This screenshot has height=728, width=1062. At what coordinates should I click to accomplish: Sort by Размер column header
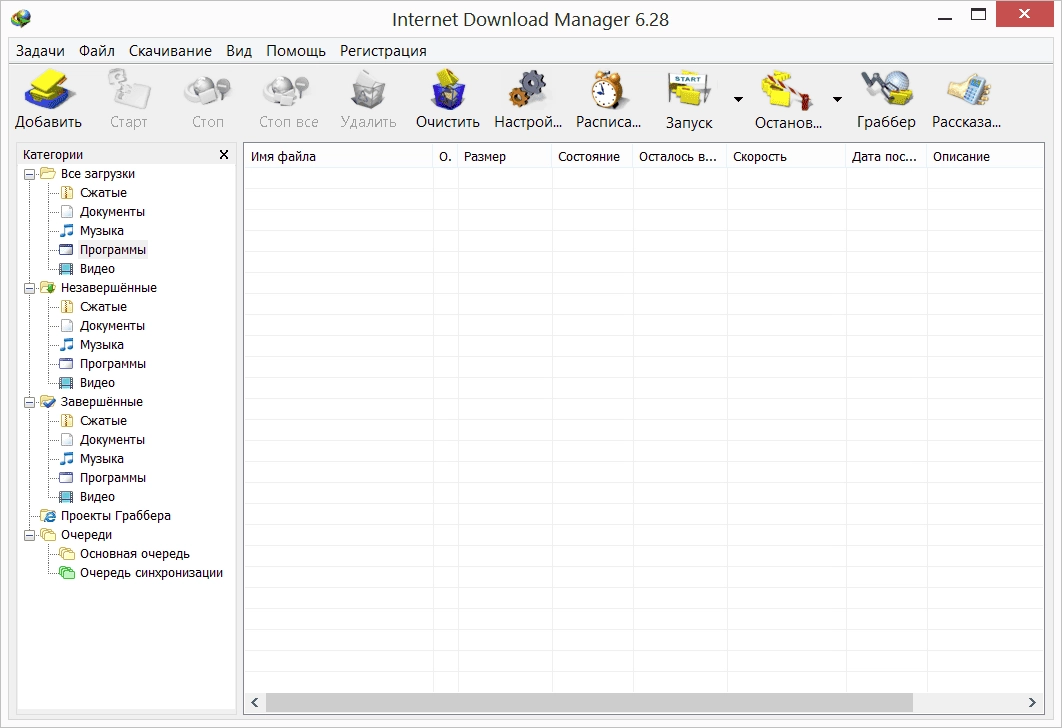coord(505,156)
